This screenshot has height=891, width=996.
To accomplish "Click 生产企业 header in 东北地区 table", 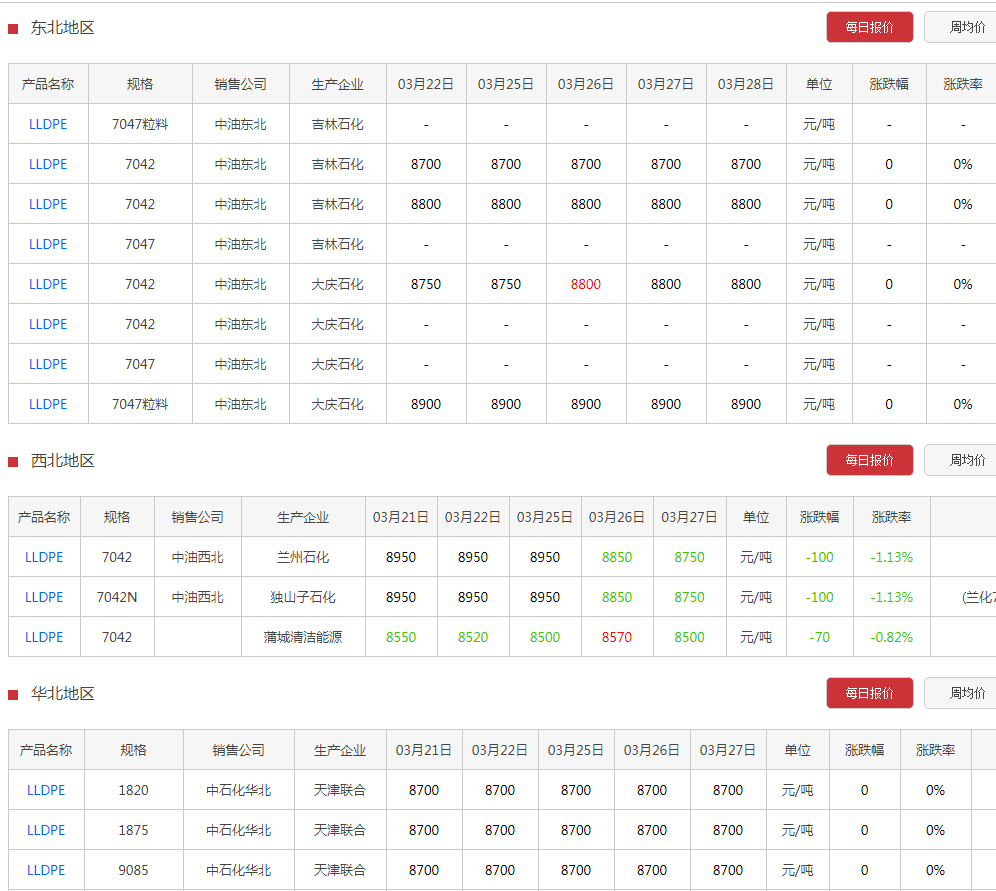I will coord(338,84).
